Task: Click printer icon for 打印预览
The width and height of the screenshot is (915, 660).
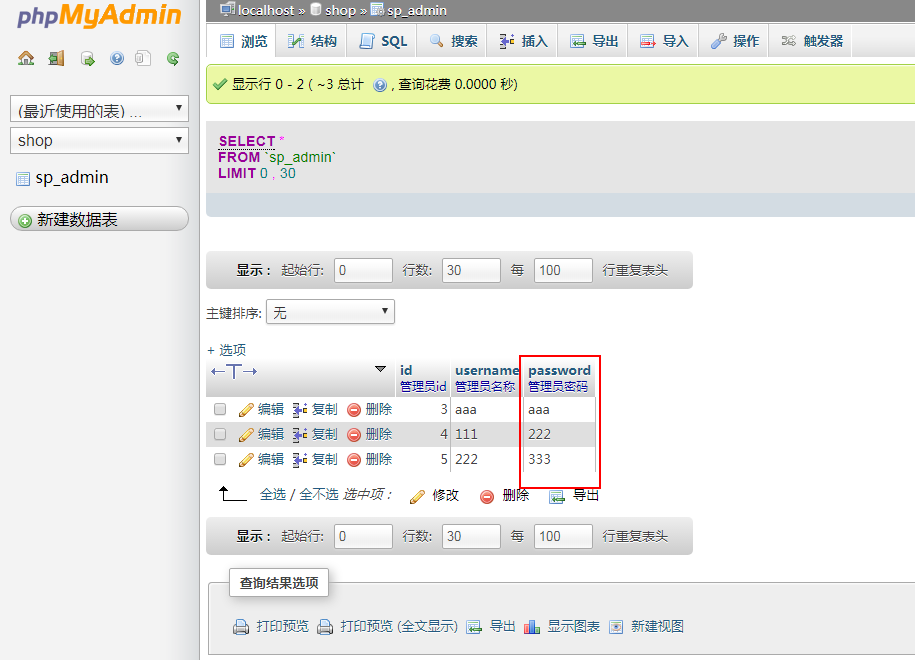Action: point(241,627)
